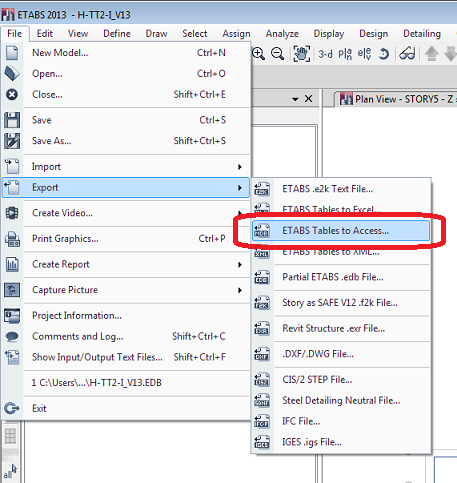Move up one story with up arrow
Screen dimensions: 457x483
(432, 54)
